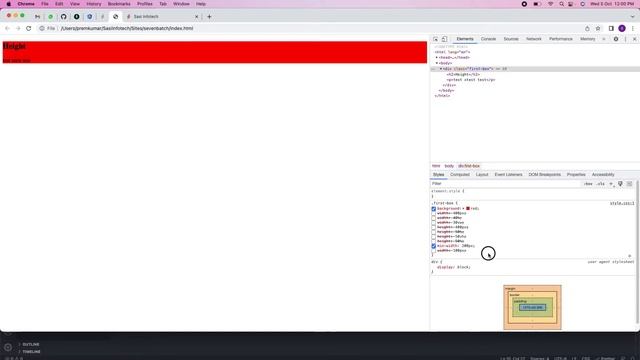Click the Wi-Fi status icon

(550, 4)
